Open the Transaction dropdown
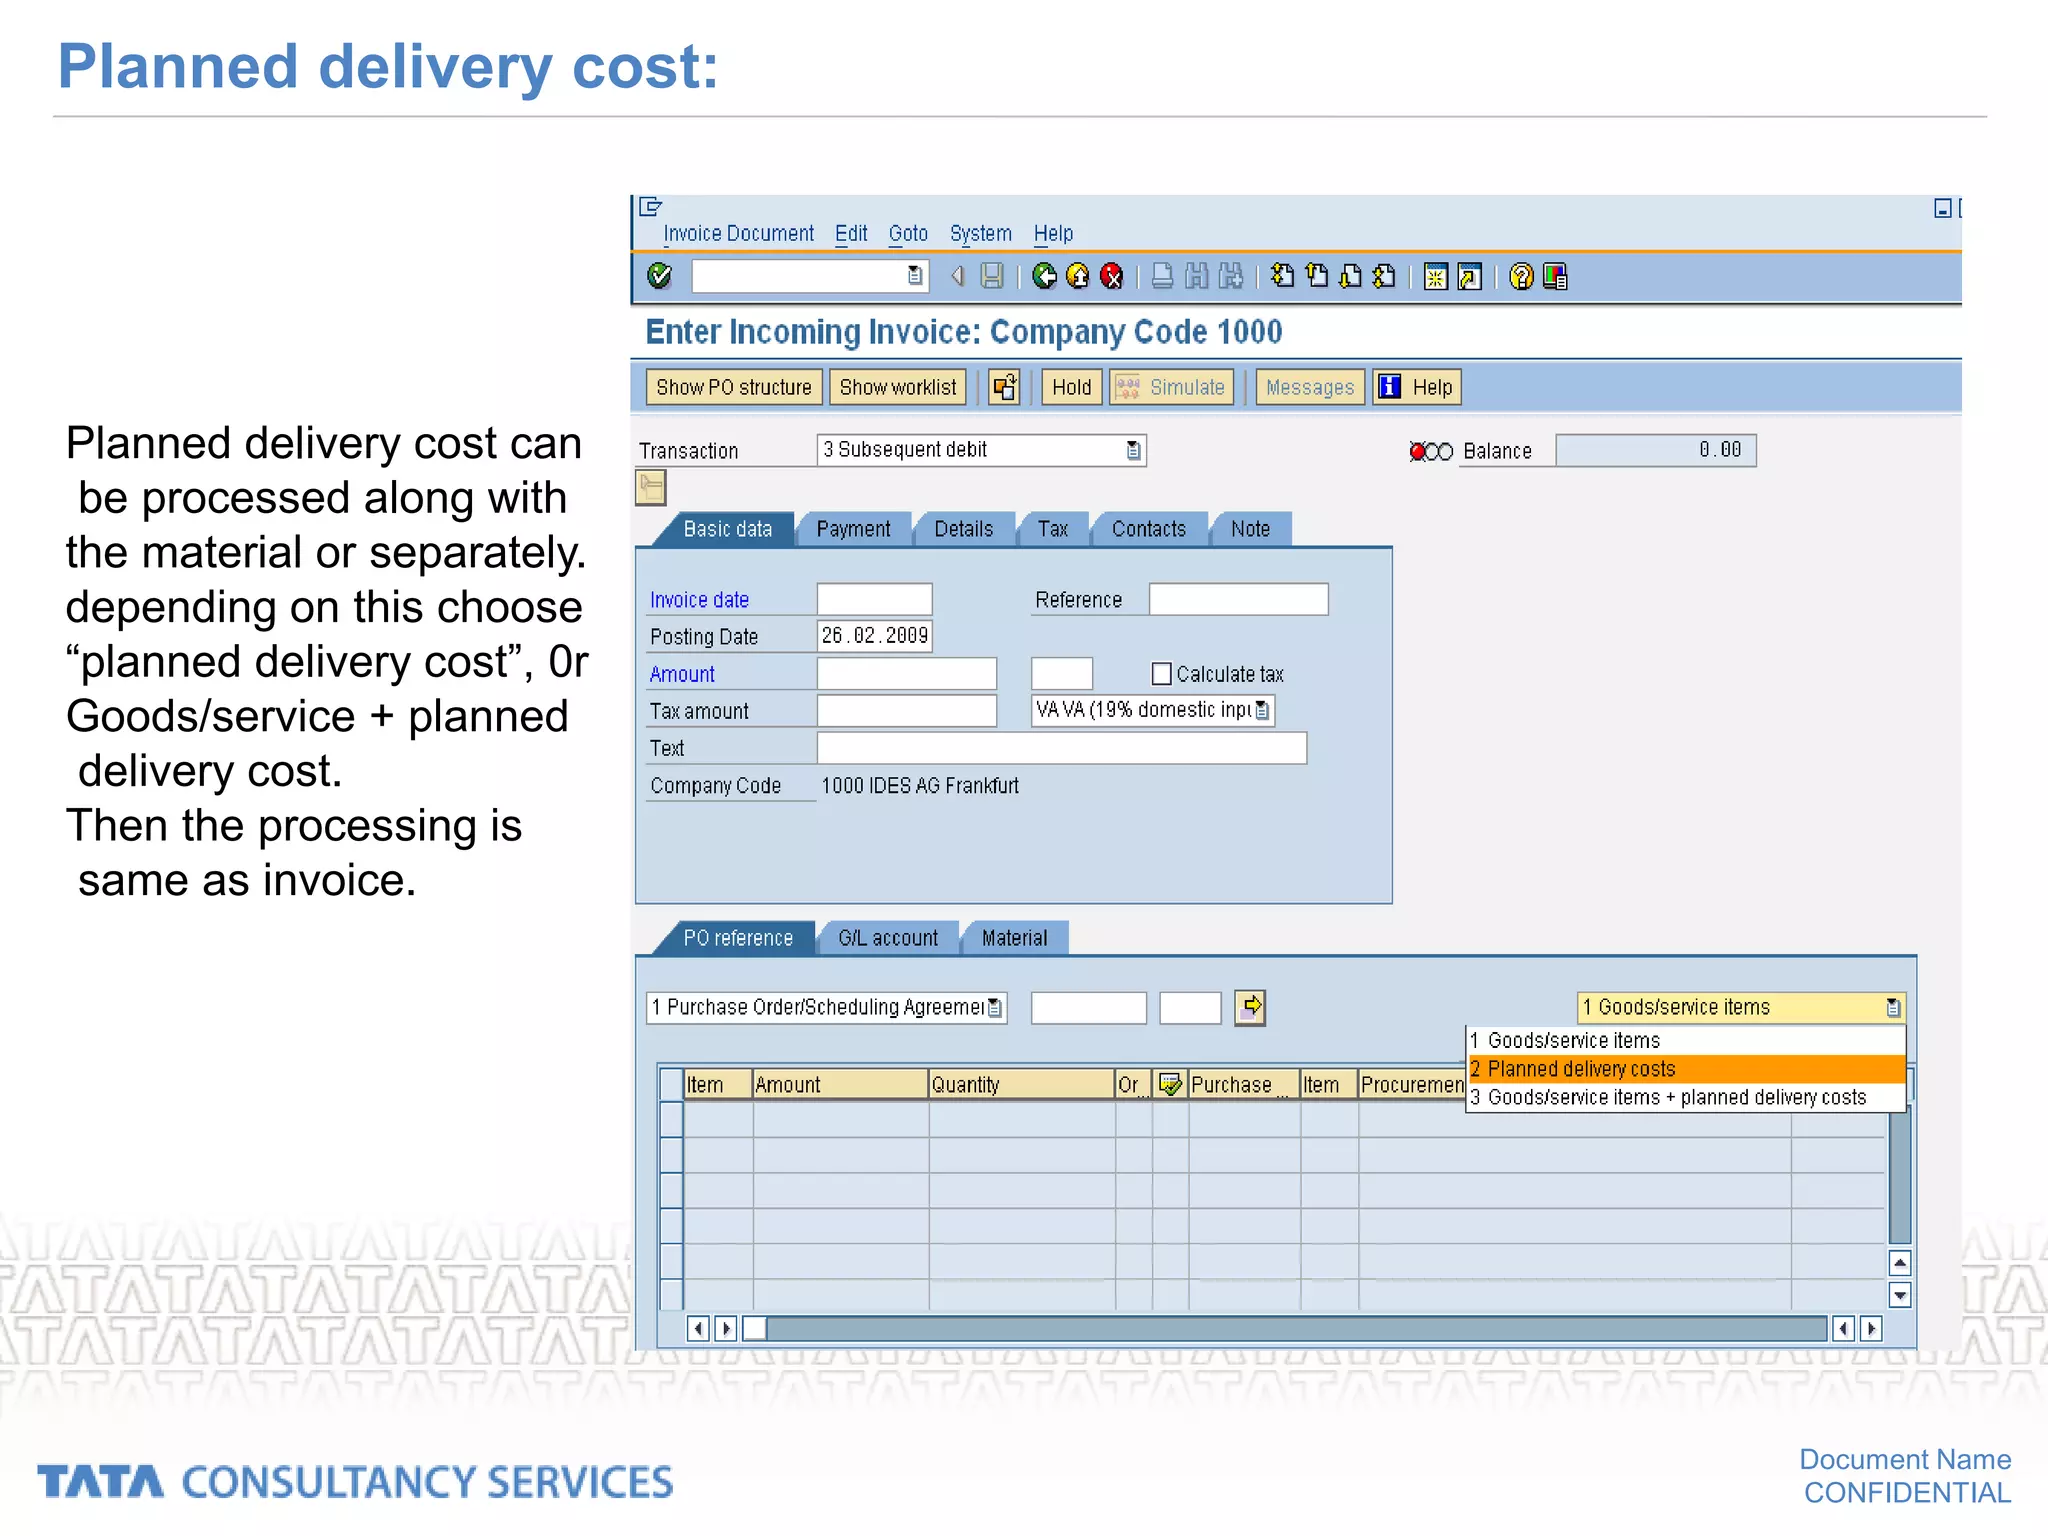This screenshot has height=1536, width=2048. click(1133, 450)
